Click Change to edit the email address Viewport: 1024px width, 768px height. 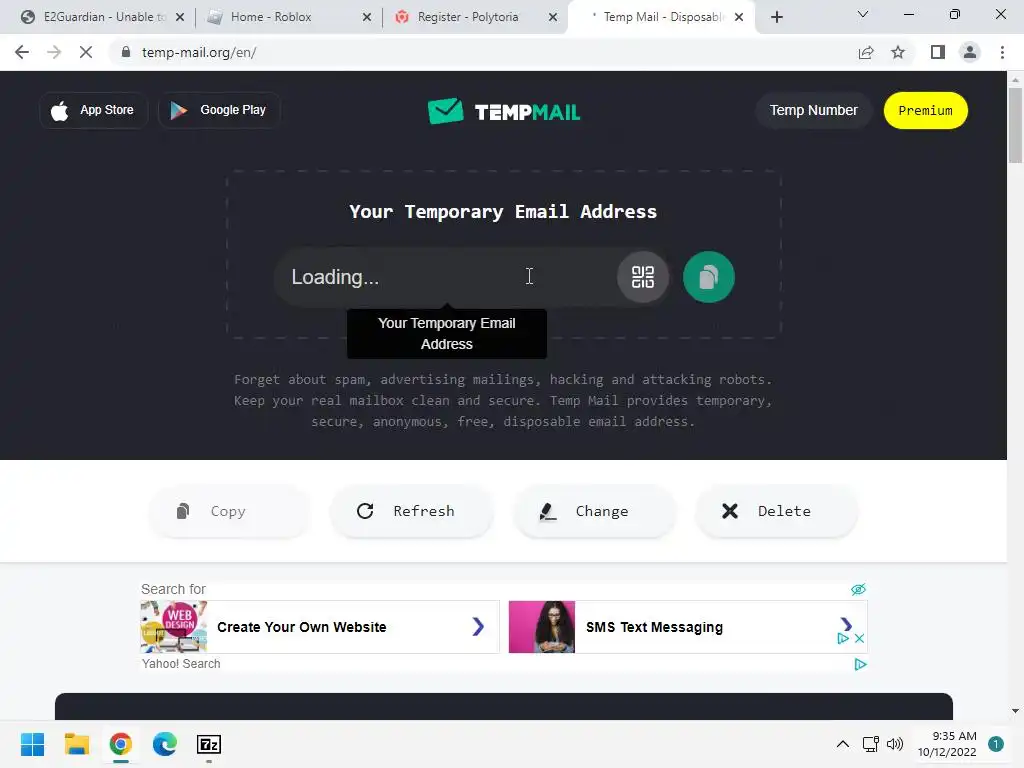click(594, 511)
